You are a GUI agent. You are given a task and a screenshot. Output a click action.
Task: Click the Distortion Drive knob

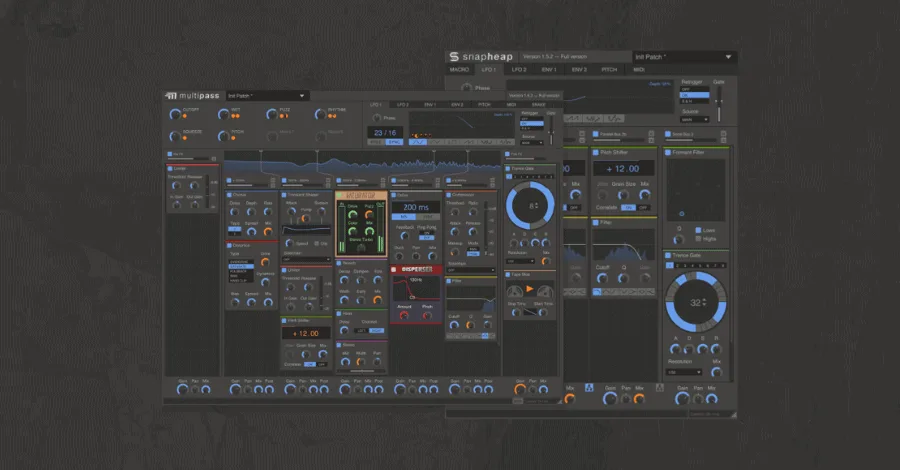click(x=265, y=262)
